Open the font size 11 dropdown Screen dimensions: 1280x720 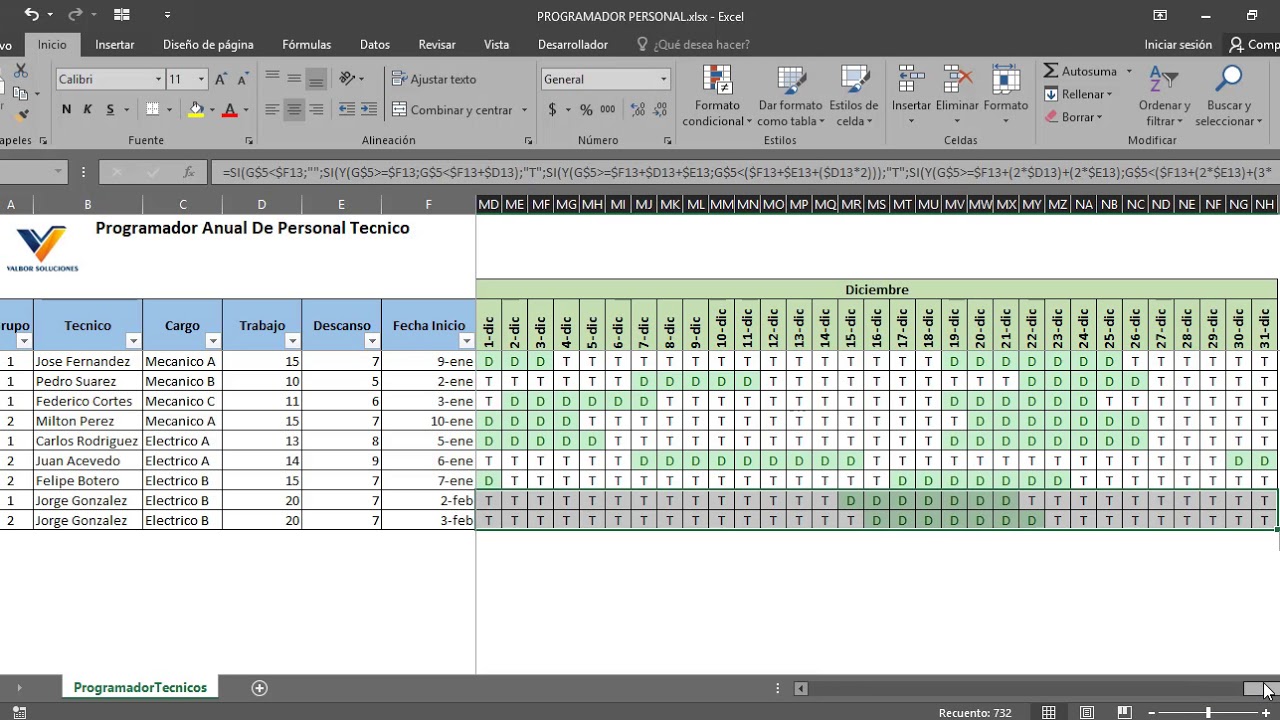tap(201, 79)
